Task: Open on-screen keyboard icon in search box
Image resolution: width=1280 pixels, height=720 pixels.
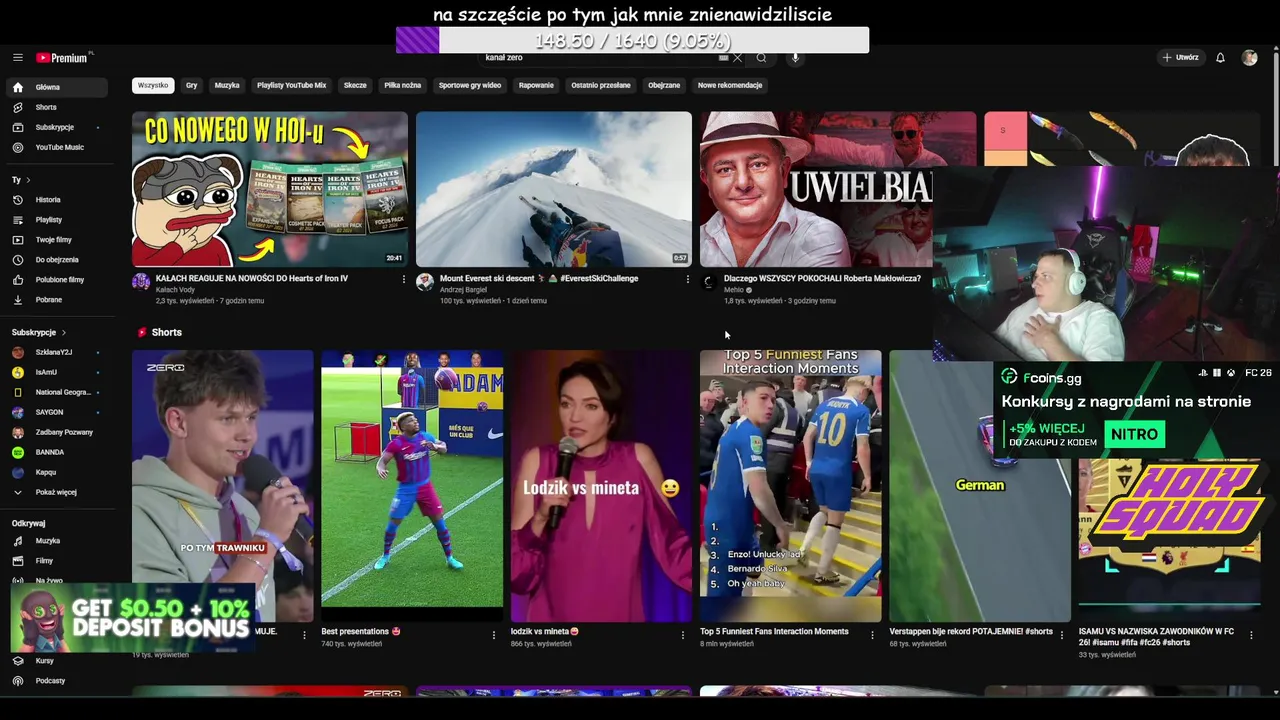Action: tap(724, 58)
